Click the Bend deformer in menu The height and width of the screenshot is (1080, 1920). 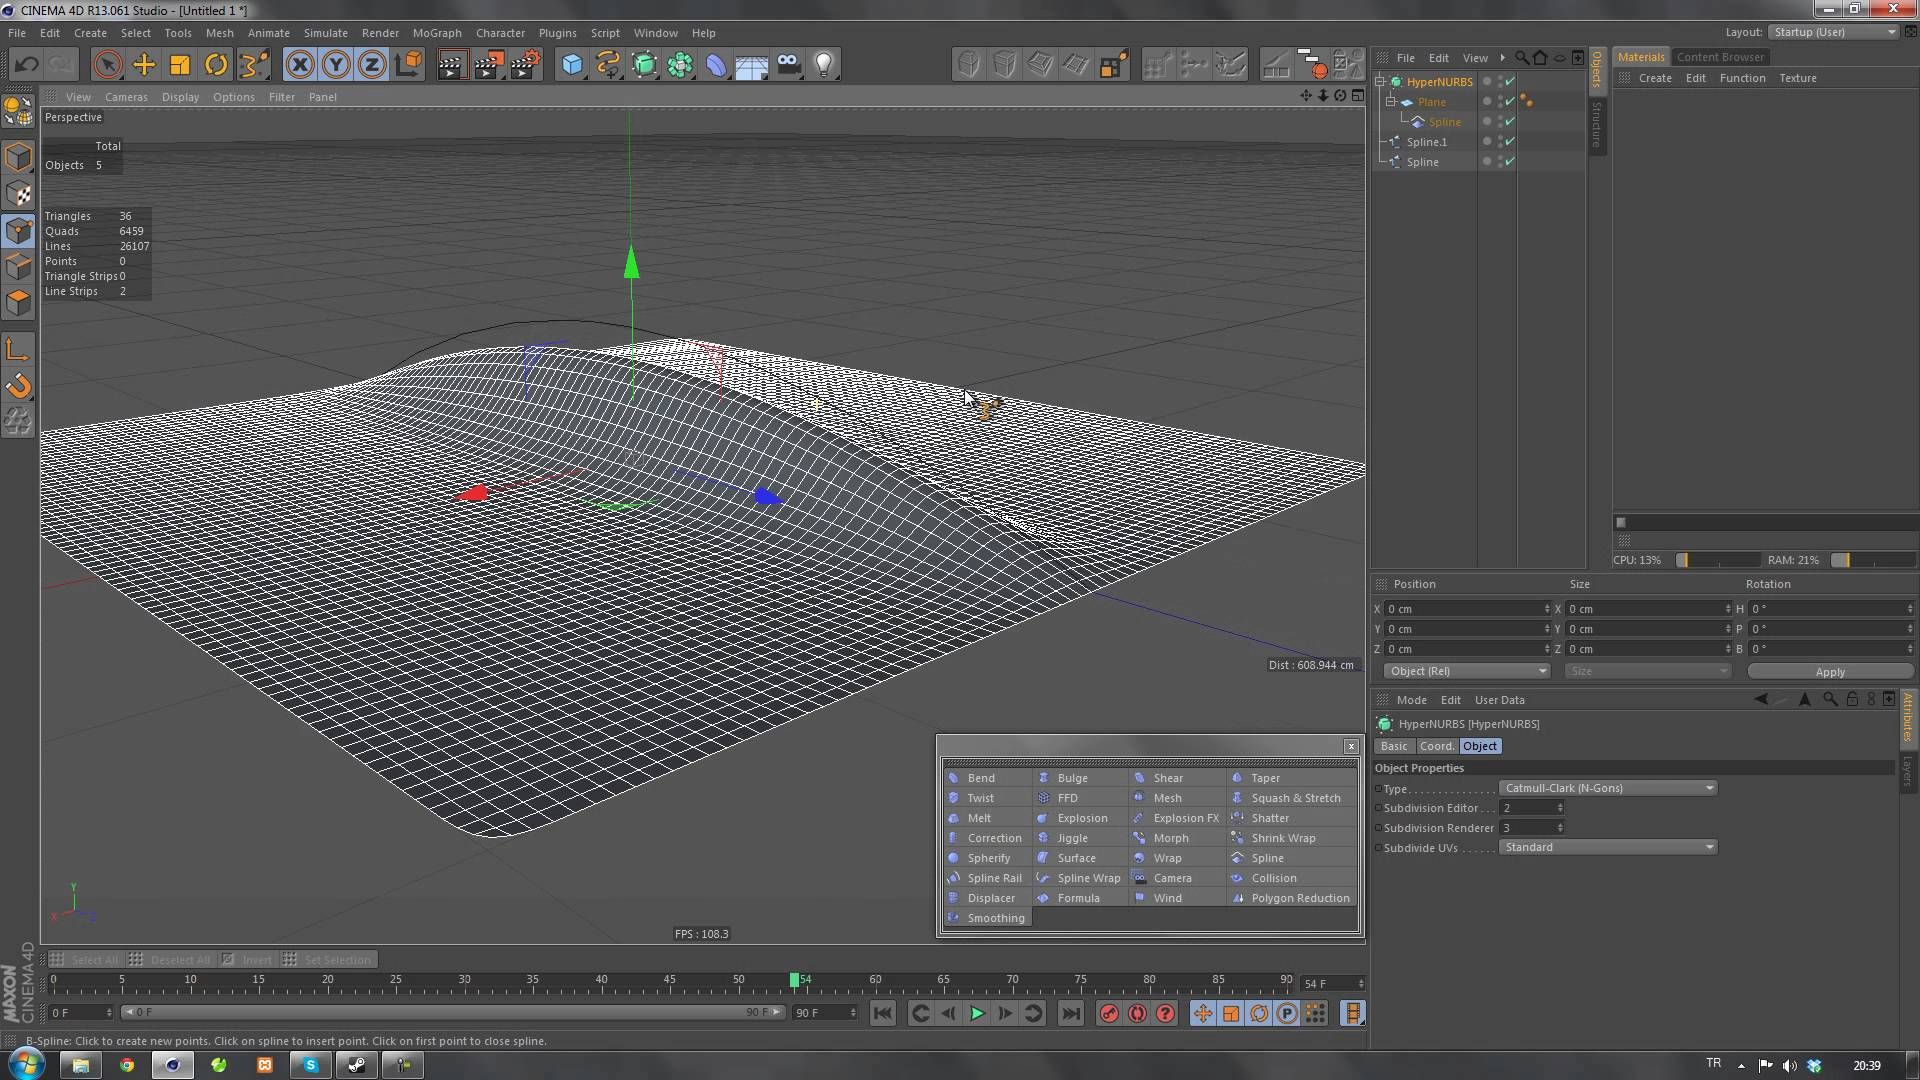tap(981, 777)
